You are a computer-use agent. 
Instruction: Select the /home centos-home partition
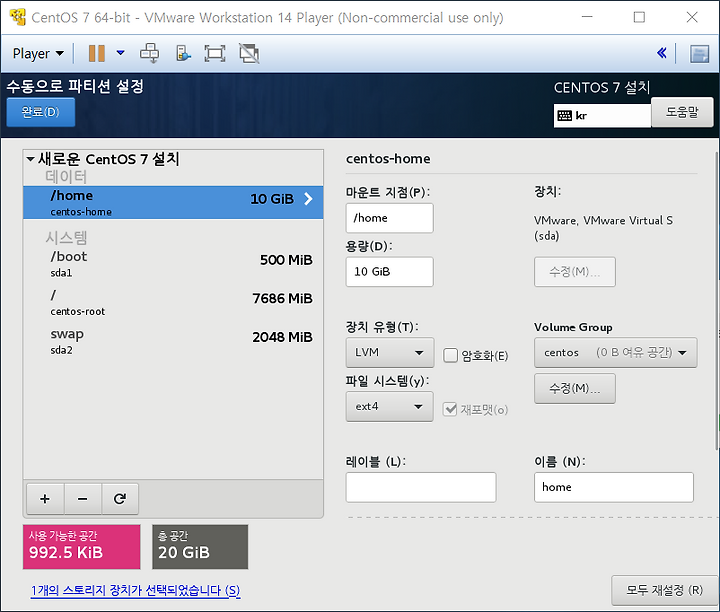click(173, 202)
